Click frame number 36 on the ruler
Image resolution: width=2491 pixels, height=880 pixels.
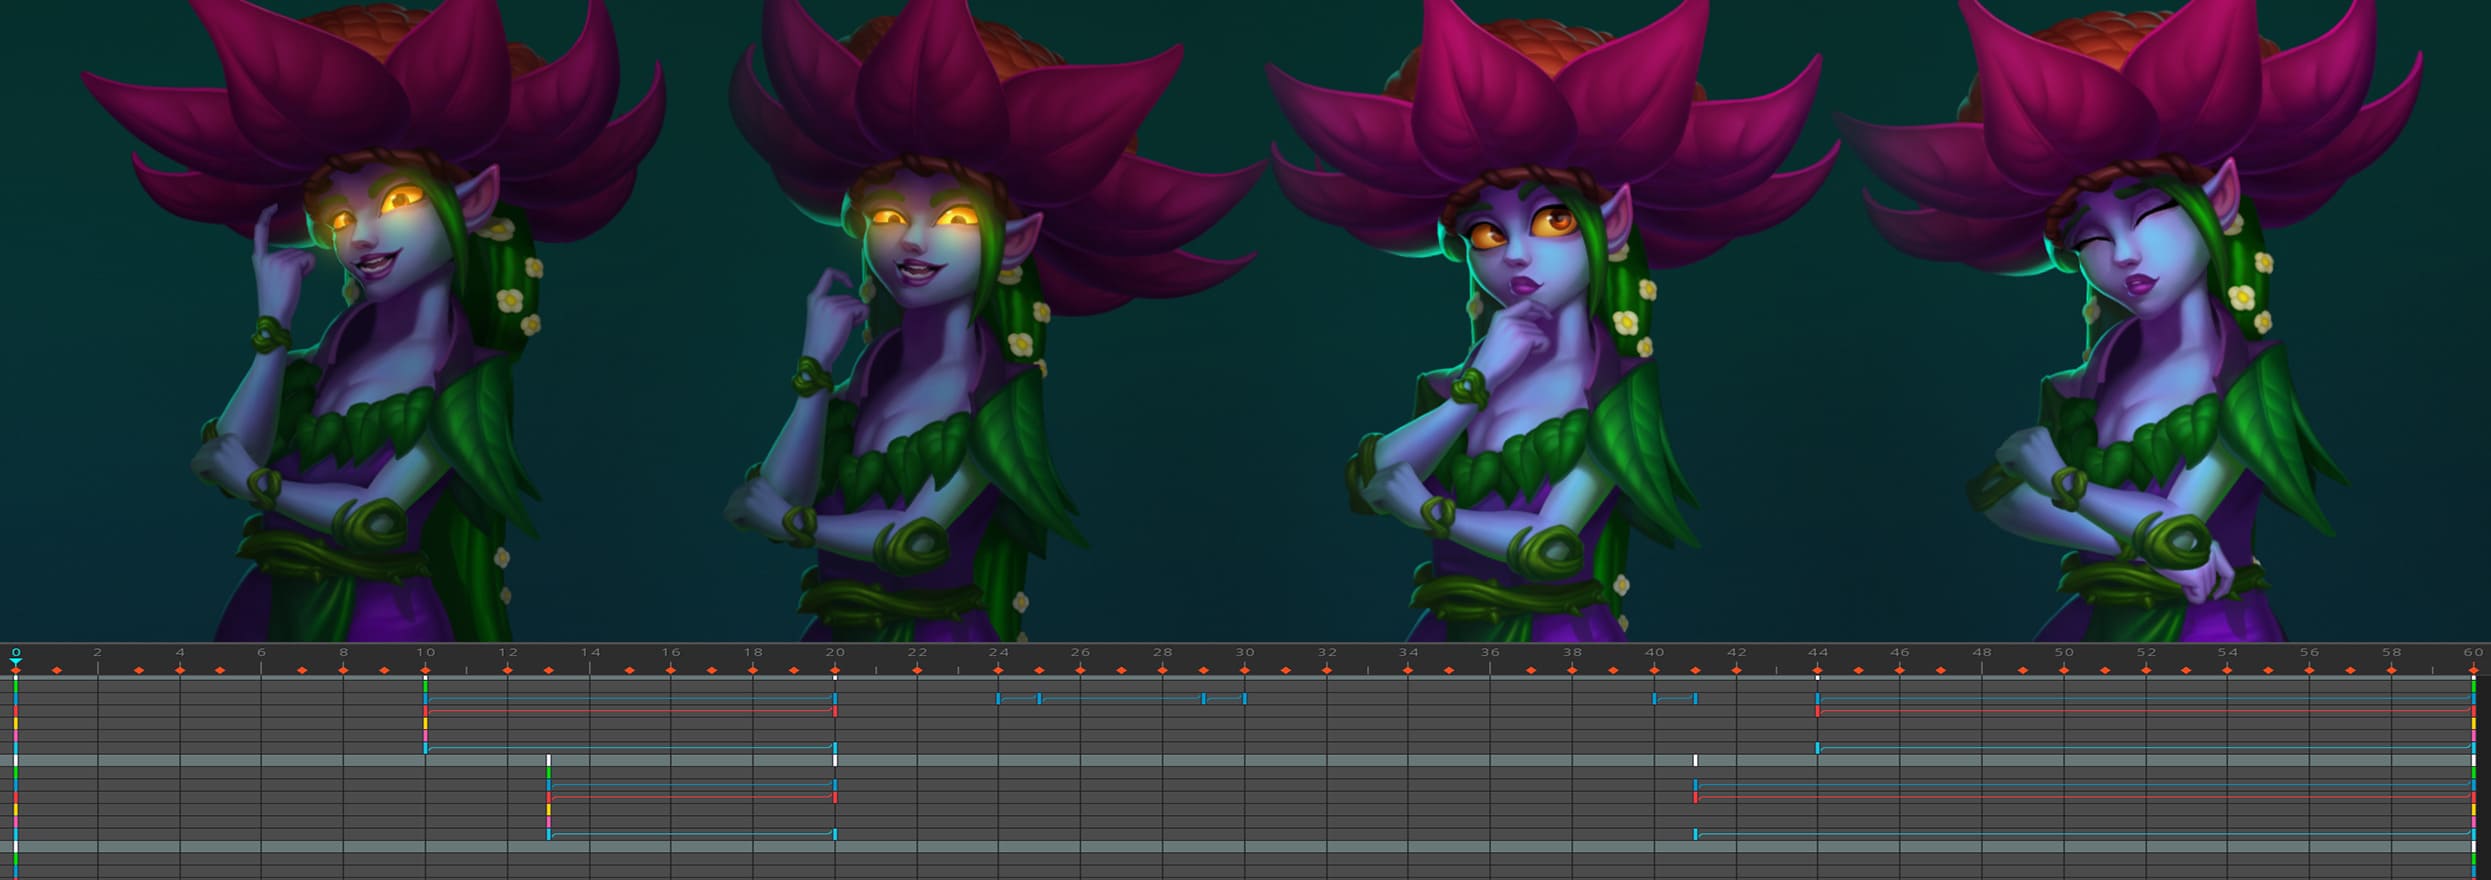click(x=1490, y=652)
